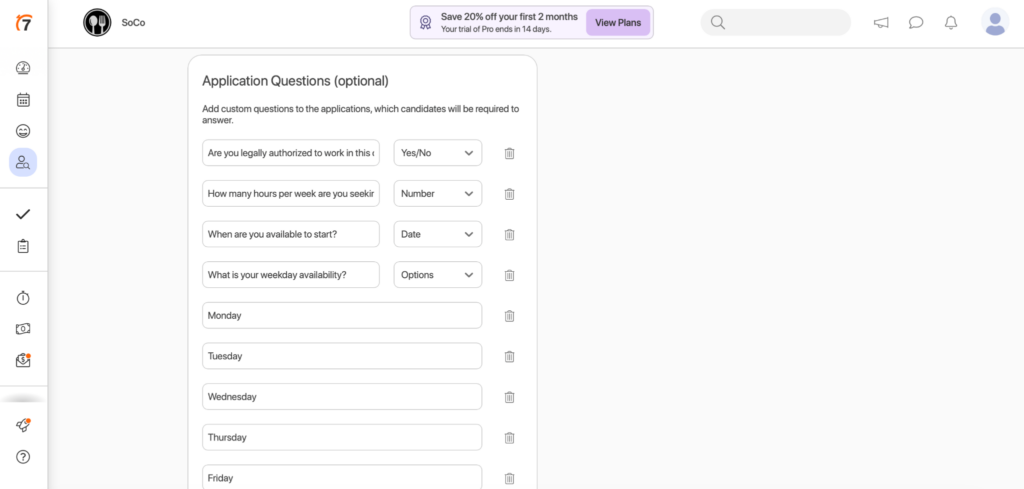Viewport: 1024px width, 489px height.
Task: Click the 'Save 20% off your first 2 months' text
Action: tap(509, 17)
